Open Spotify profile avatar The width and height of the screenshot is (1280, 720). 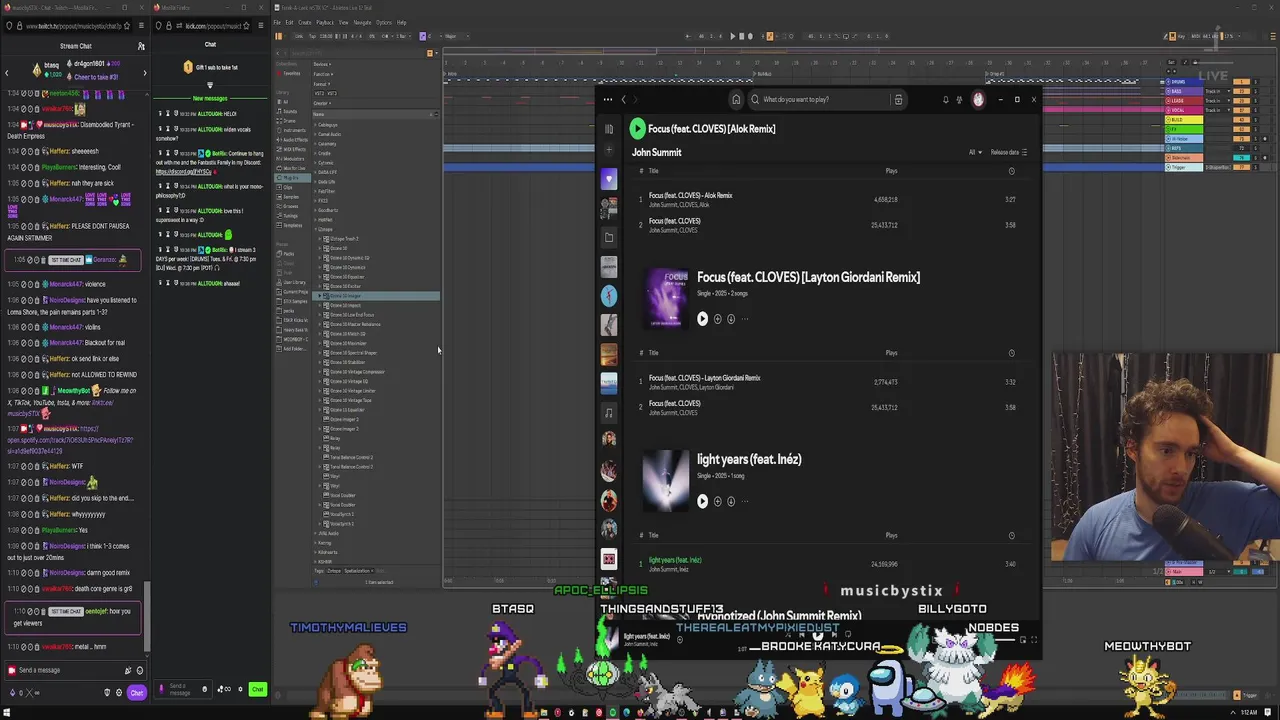pyautogui.click(x=978, y=99)
